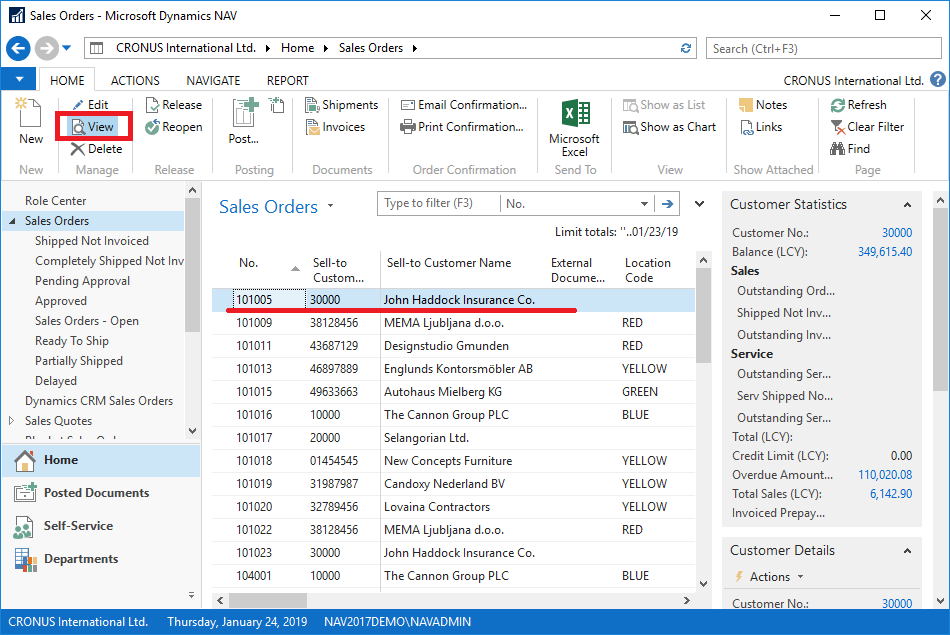The height and width of the screenshot is (635, 950).
Task: Click the Find binoculars button
Action: 850,148
